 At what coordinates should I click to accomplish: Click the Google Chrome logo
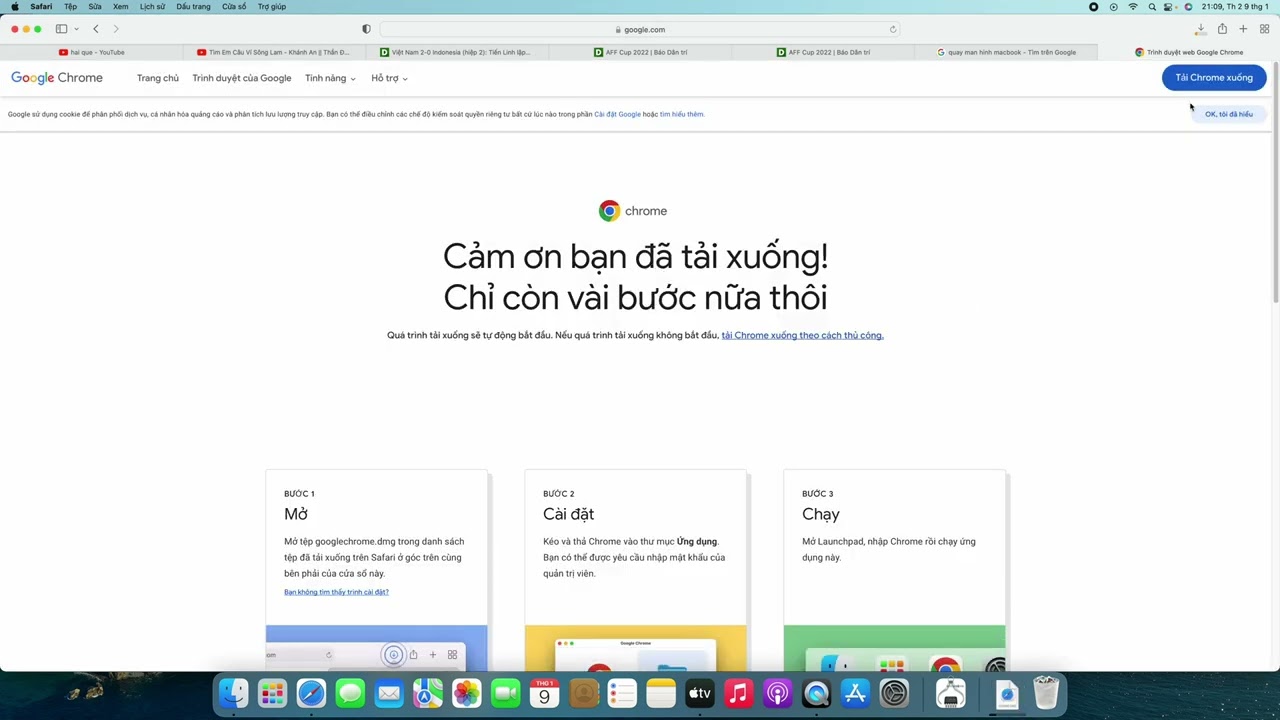tap(57, 78)
